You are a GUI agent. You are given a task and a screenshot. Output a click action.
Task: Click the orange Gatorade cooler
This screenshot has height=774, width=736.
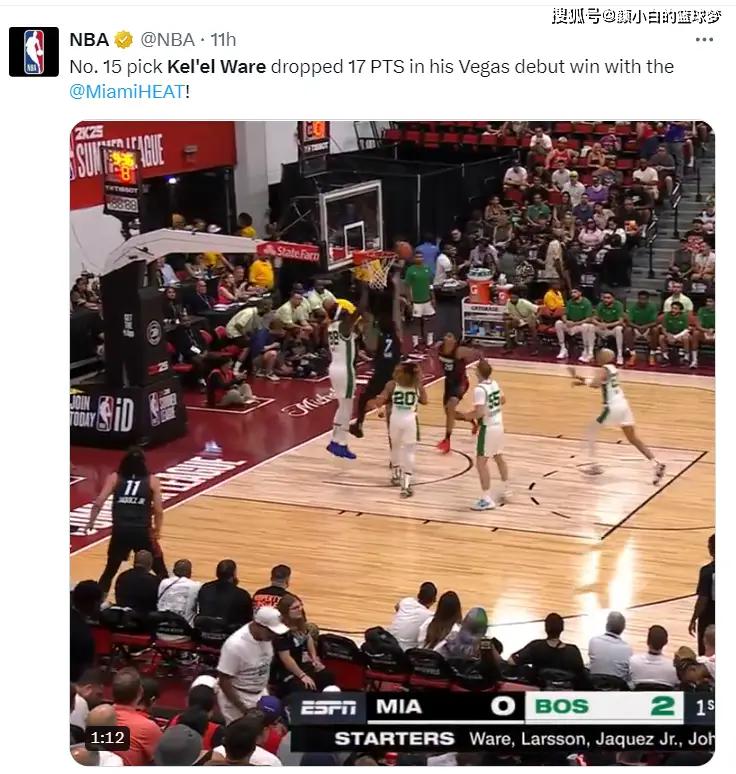479,286
